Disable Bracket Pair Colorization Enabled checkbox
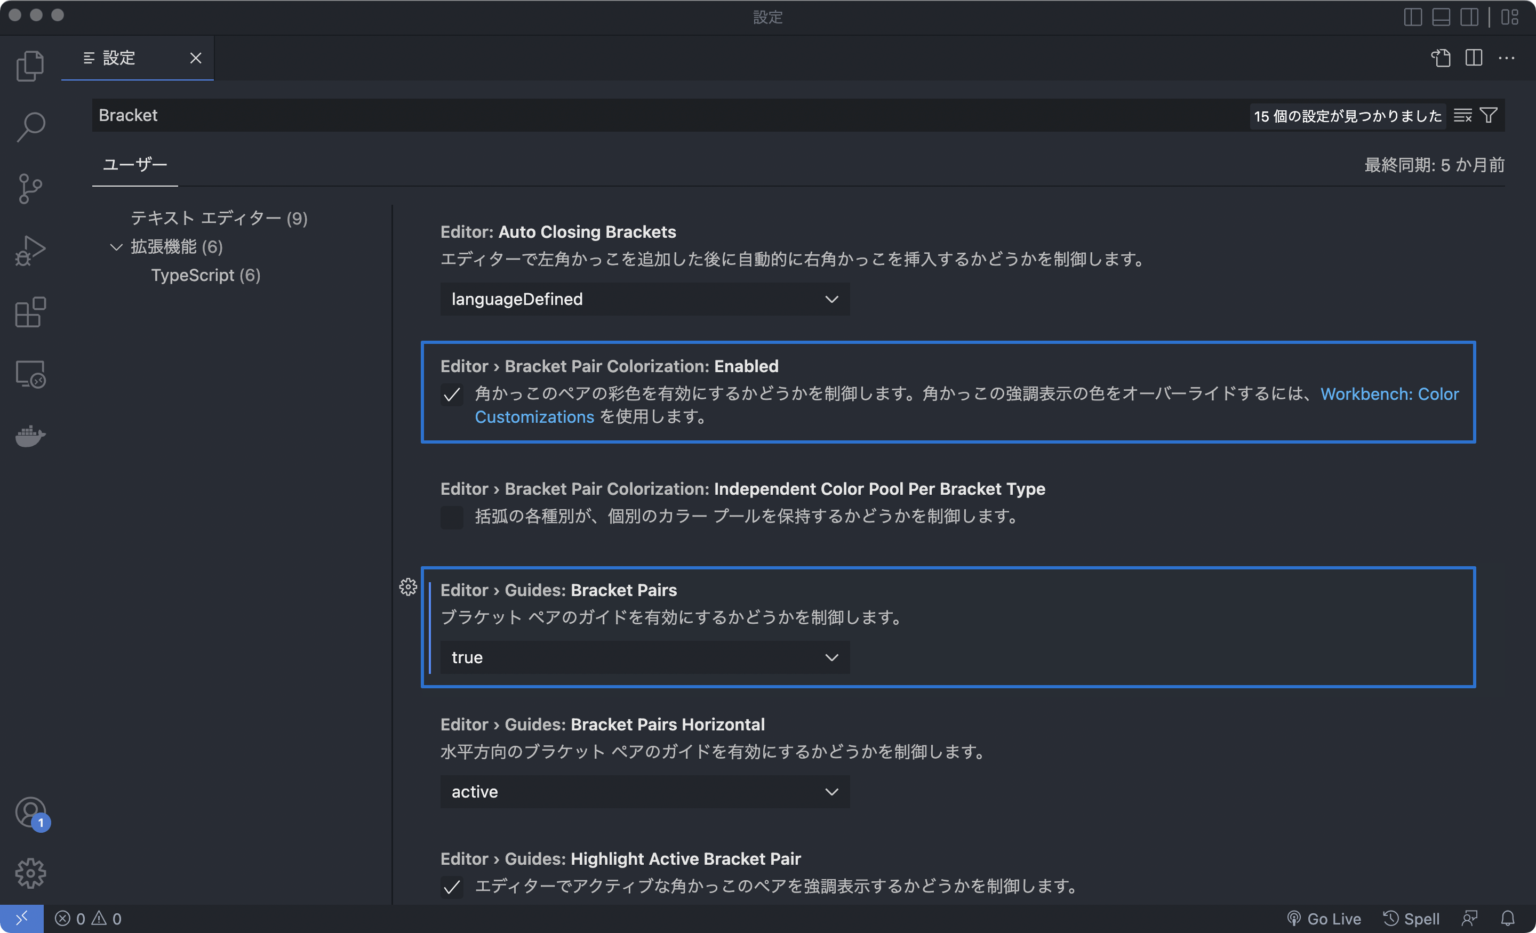 click(452, 395)
